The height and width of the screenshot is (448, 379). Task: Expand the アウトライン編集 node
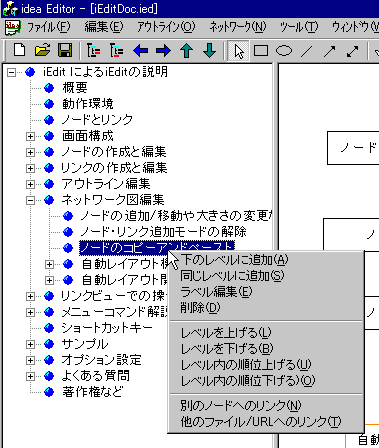point(30,184)
